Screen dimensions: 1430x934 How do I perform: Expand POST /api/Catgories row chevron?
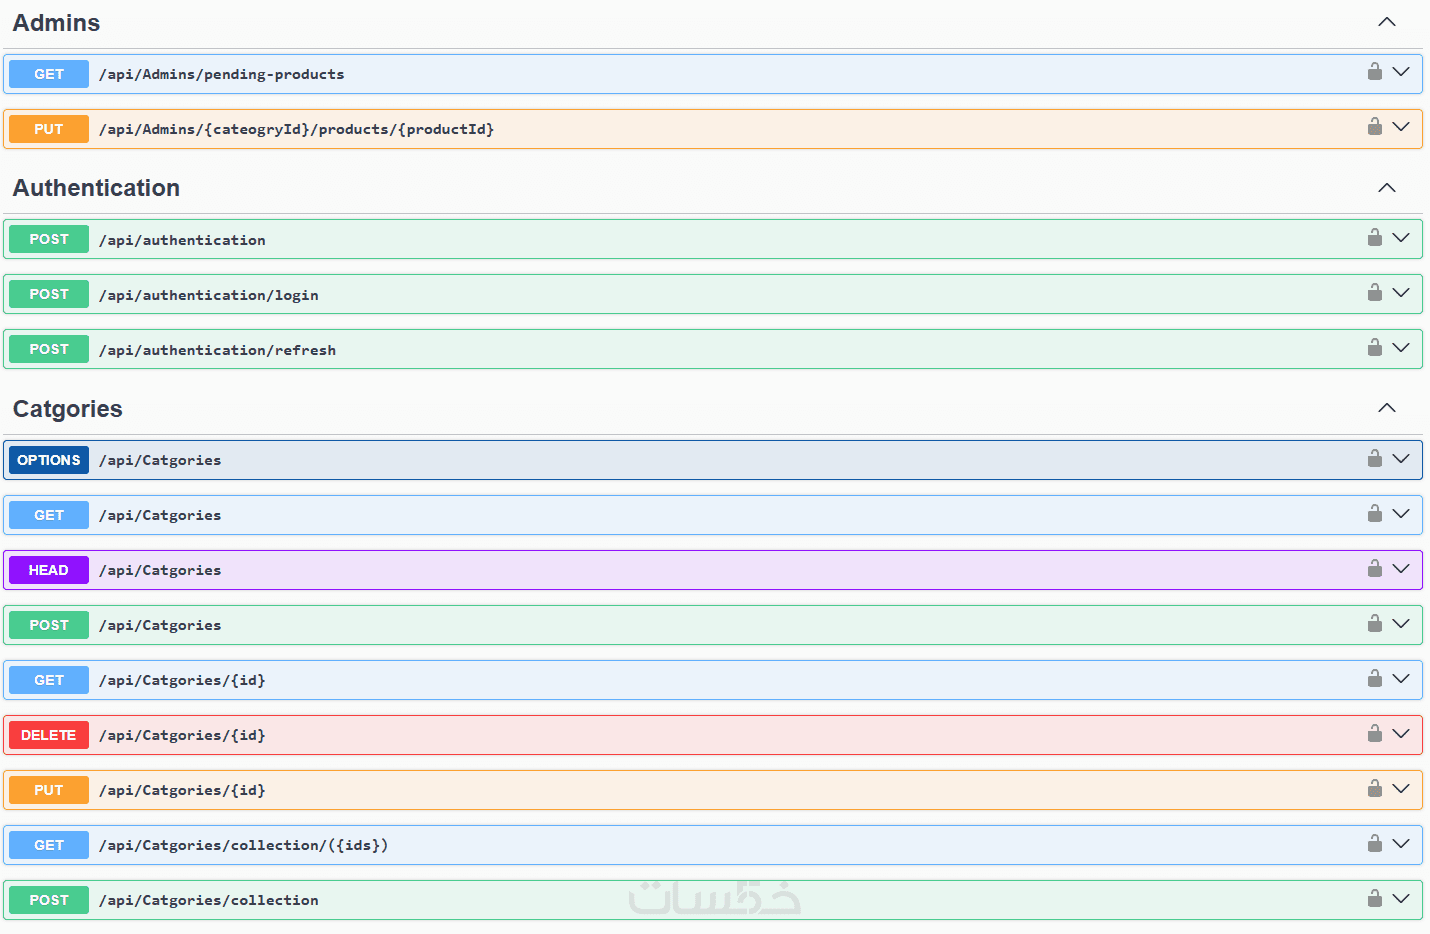click(1401, 624)
